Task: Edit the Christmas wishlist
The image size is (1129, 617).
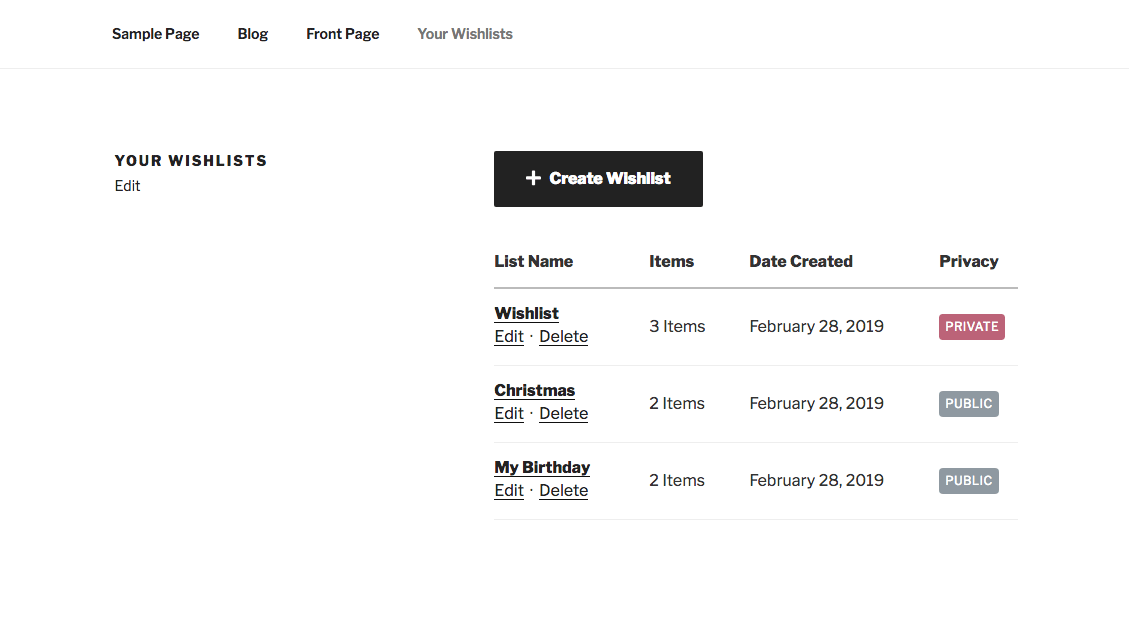Action: click(509, 414)
